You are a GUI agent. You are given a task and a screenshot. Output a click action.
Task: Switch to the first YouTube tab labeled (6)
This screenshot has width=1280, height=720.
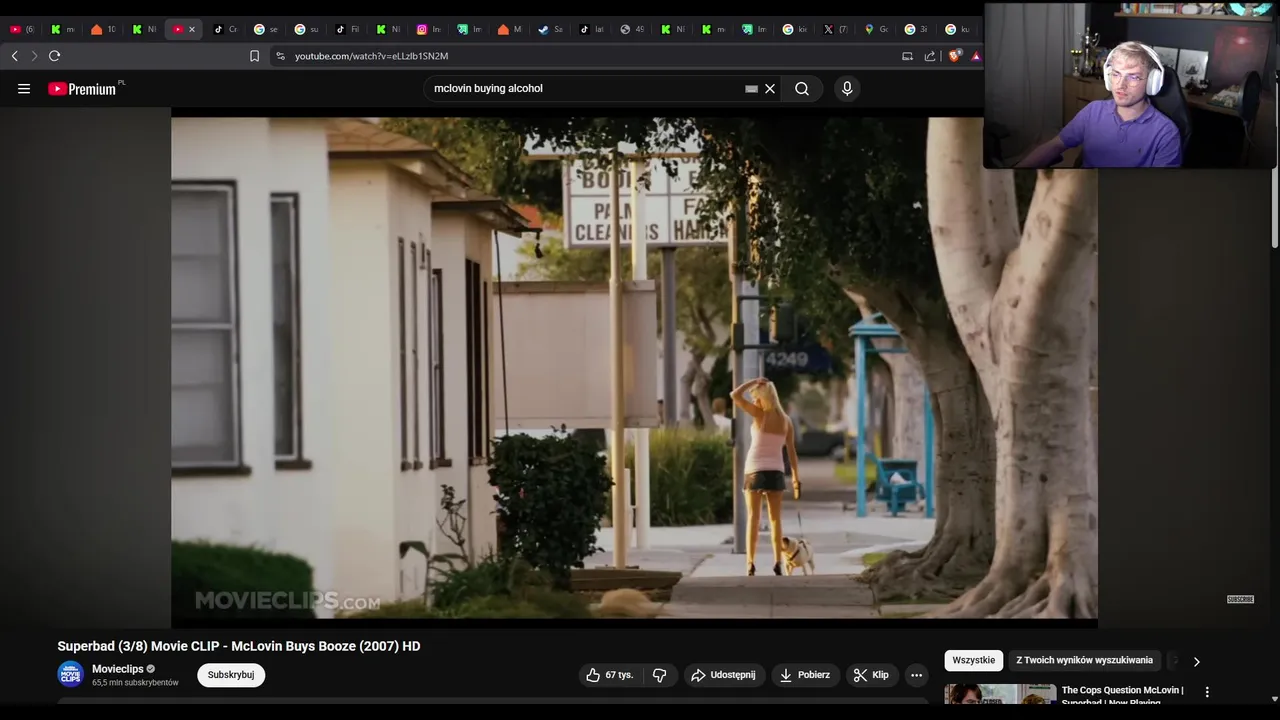point(21,29)
